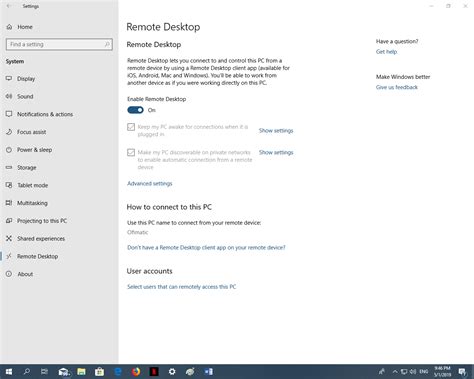Open Shared experiences icon
474x379 pixels.
[x=9, y=238]
